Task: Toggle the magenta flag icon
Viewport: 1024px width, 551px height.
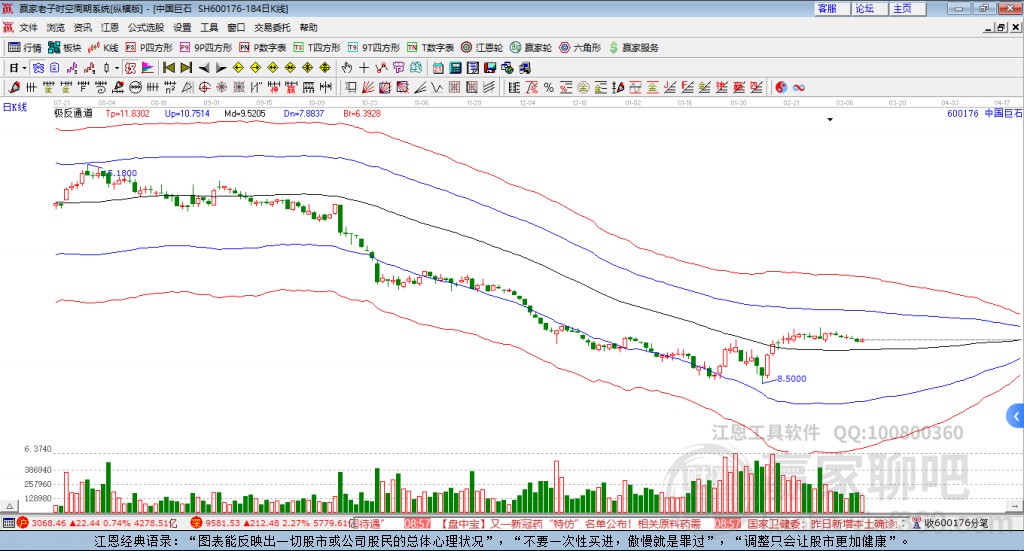Action: click(x=148, y=68)
